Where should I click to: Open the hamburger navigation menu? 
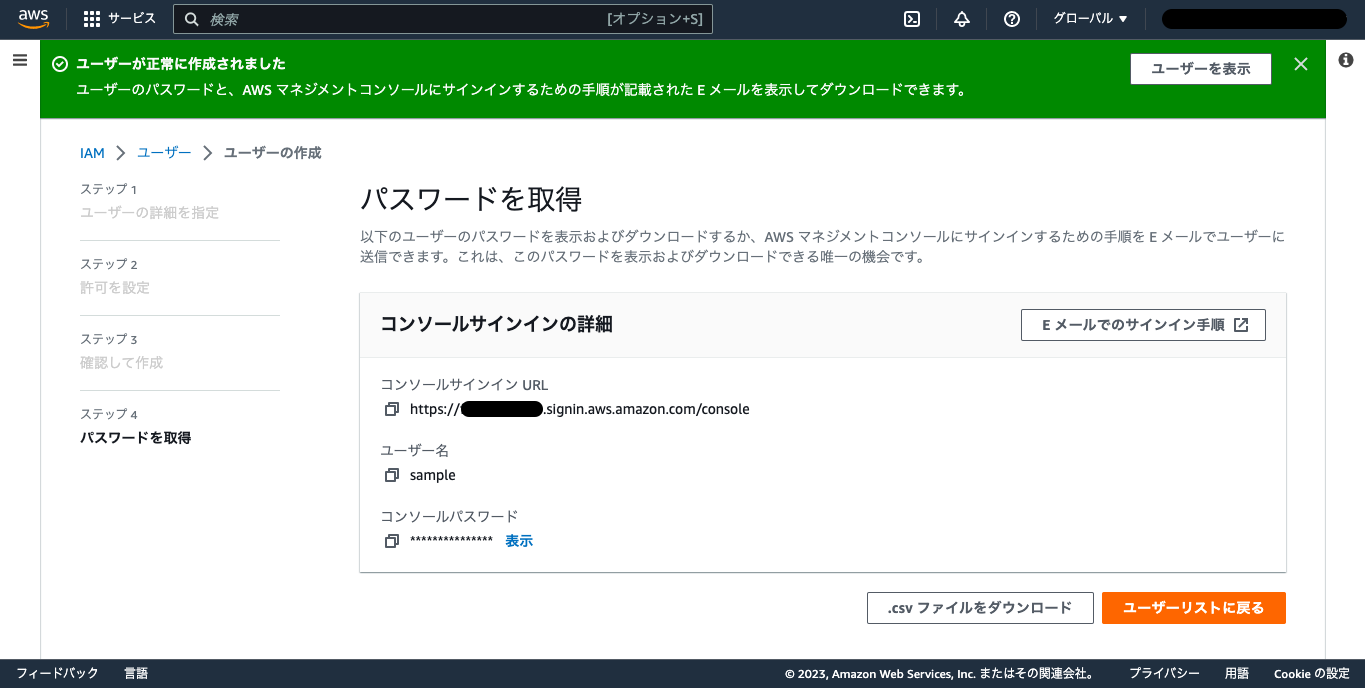tap(20, 60)
